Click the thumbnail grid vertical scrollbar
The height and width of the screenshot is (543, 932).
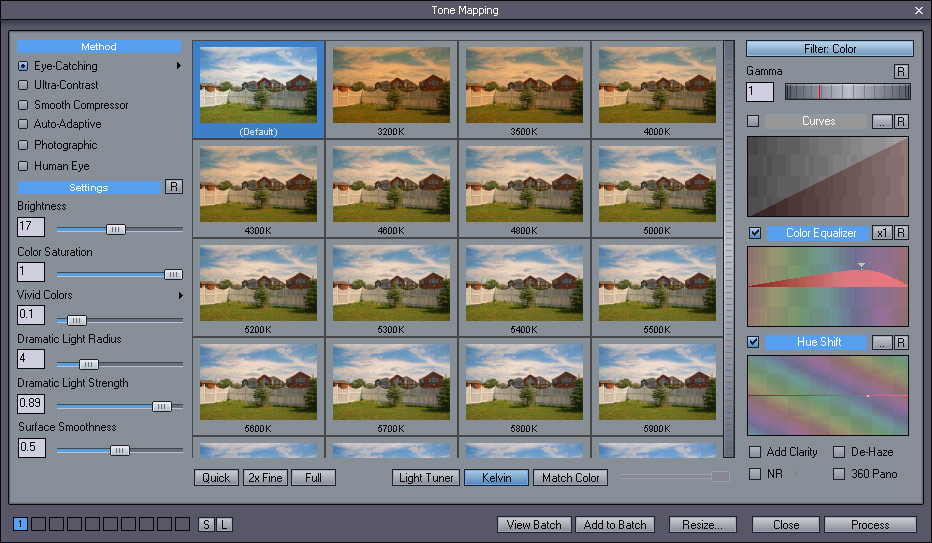click(x=729, y=249)
